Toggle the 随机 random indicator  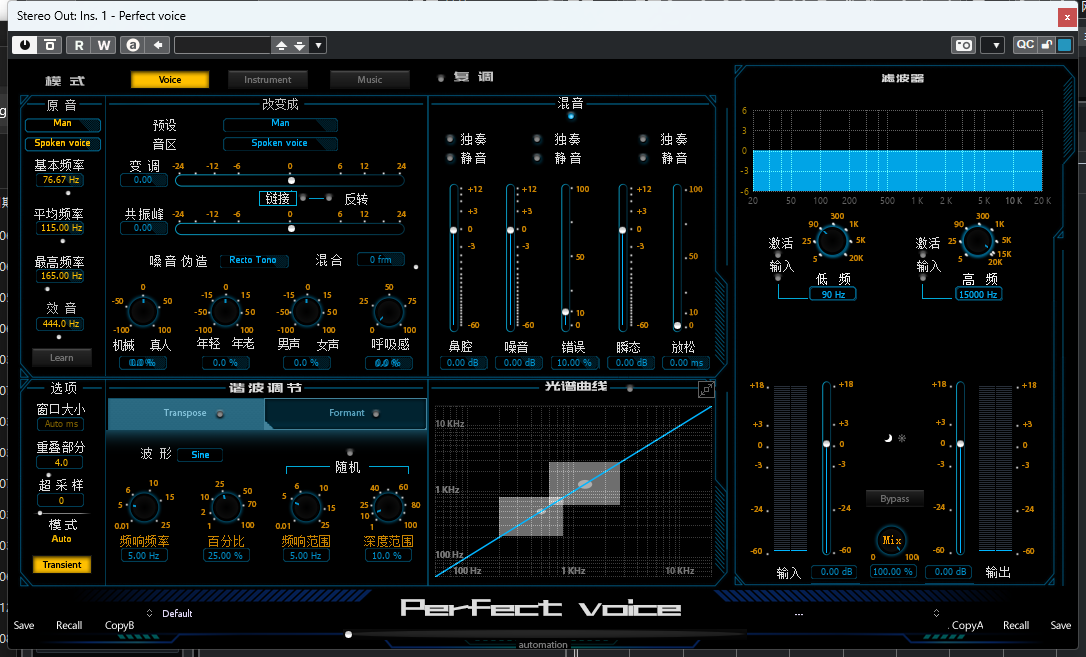[x=350, y=451]
